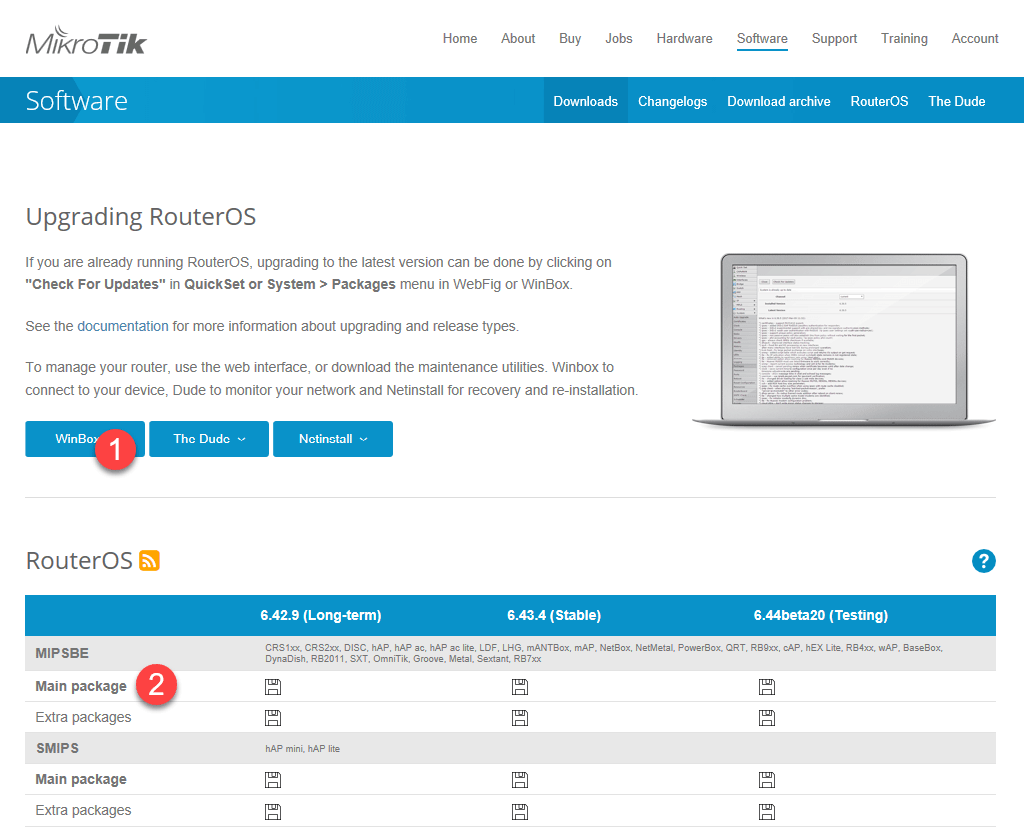Open the Netinstall dropdown button

(332, 439)
